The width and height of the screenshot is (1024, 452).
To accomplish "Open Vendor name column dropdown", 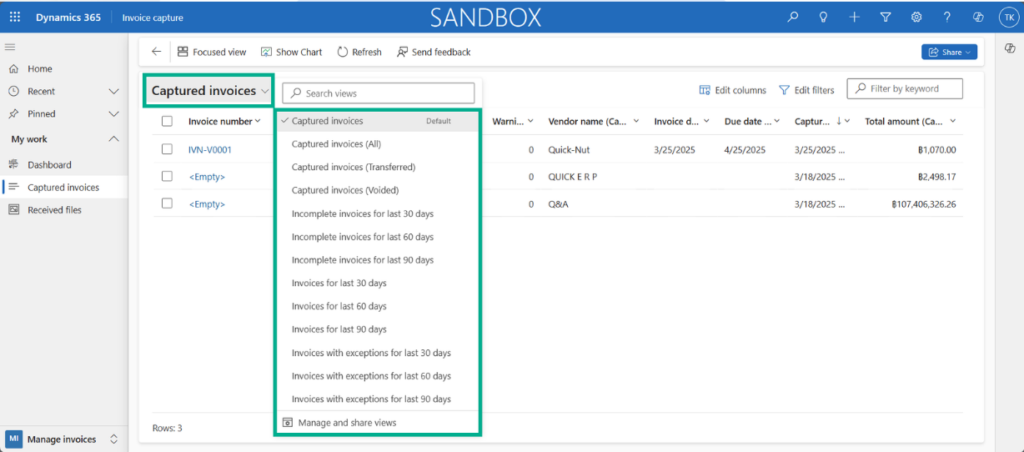I will pyautogui.click(x=636, y=121).
